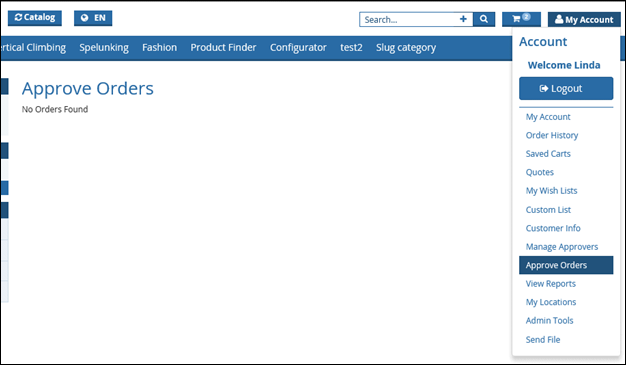This screenshot has height=365, width=626.
Task: Toggle the My Account dropdown menu
Action: coord(584,19)
